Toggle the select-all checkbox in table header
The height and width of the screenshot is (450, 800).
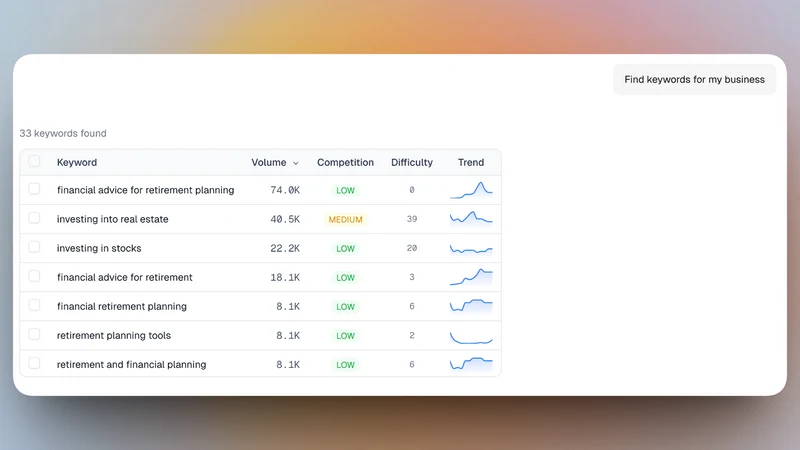(34, 161)
